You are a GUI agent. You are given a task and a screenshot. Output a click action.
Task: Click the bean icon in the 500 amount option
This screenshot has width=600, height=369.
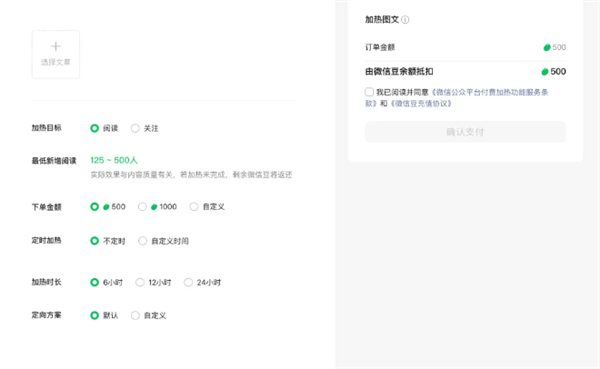106,207
